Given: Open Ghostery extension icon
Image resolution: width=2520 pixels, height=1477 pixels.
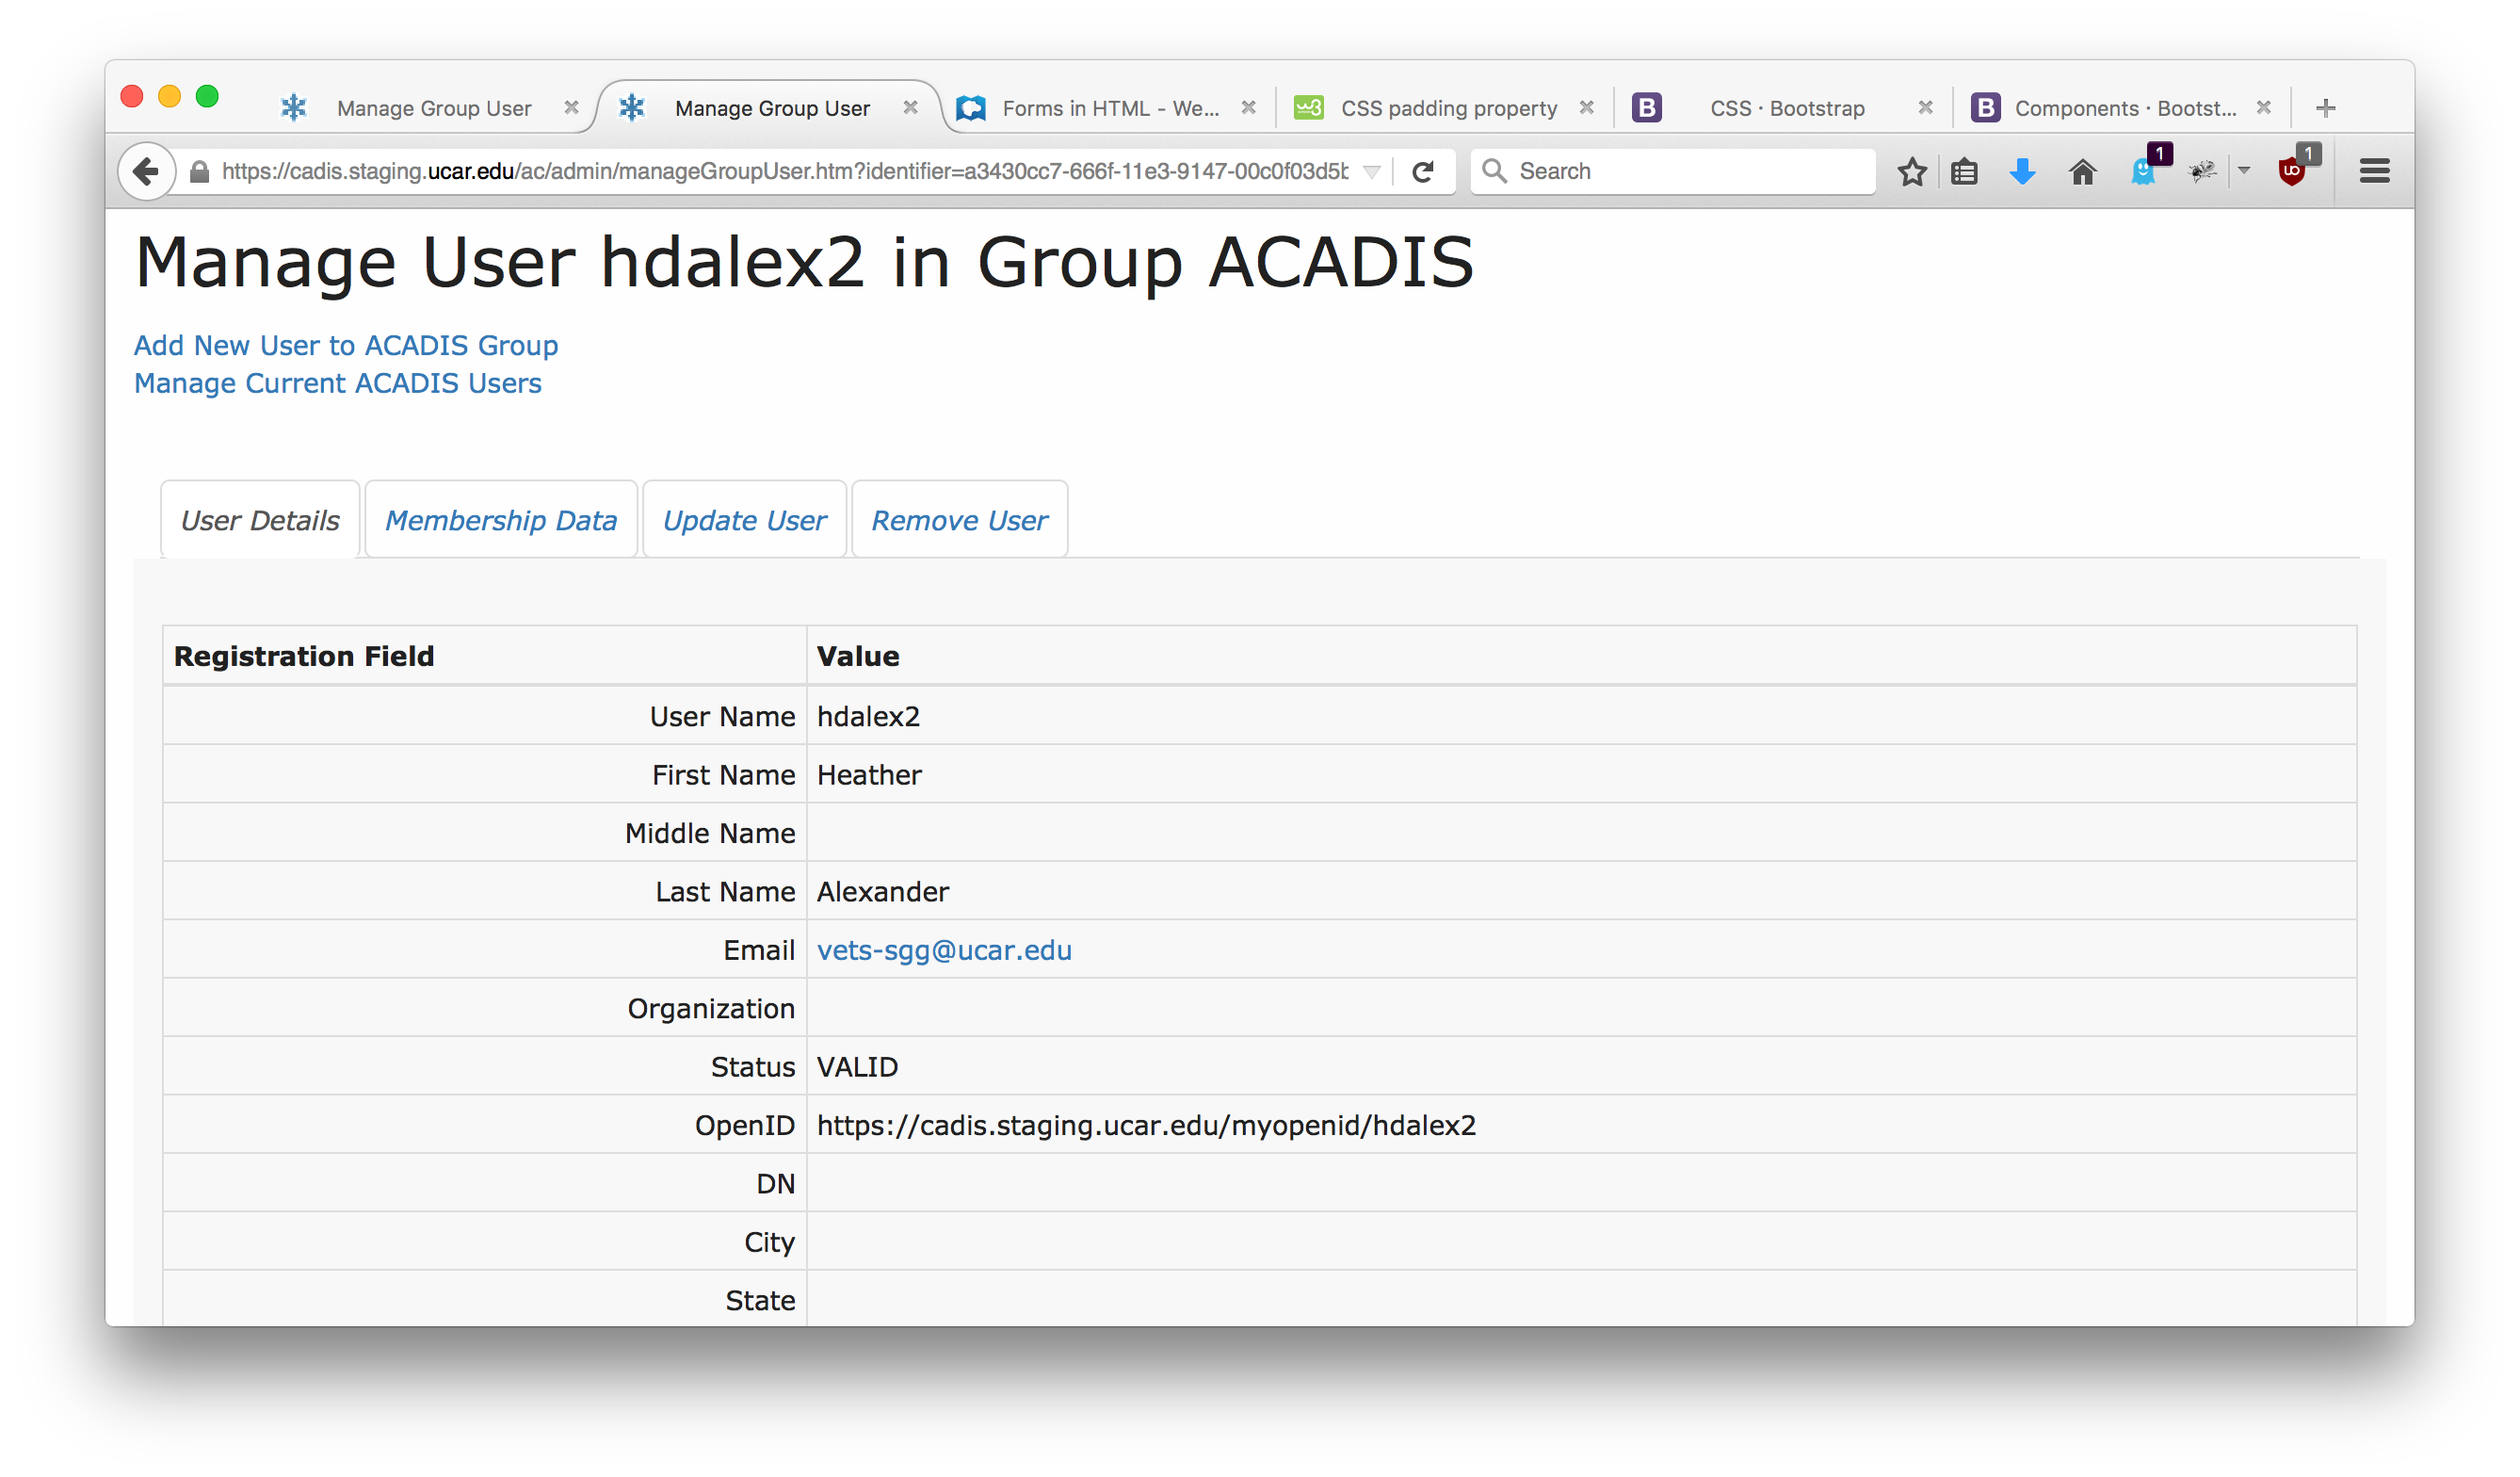Looking at the screenshot, I should pos(2142,172).
